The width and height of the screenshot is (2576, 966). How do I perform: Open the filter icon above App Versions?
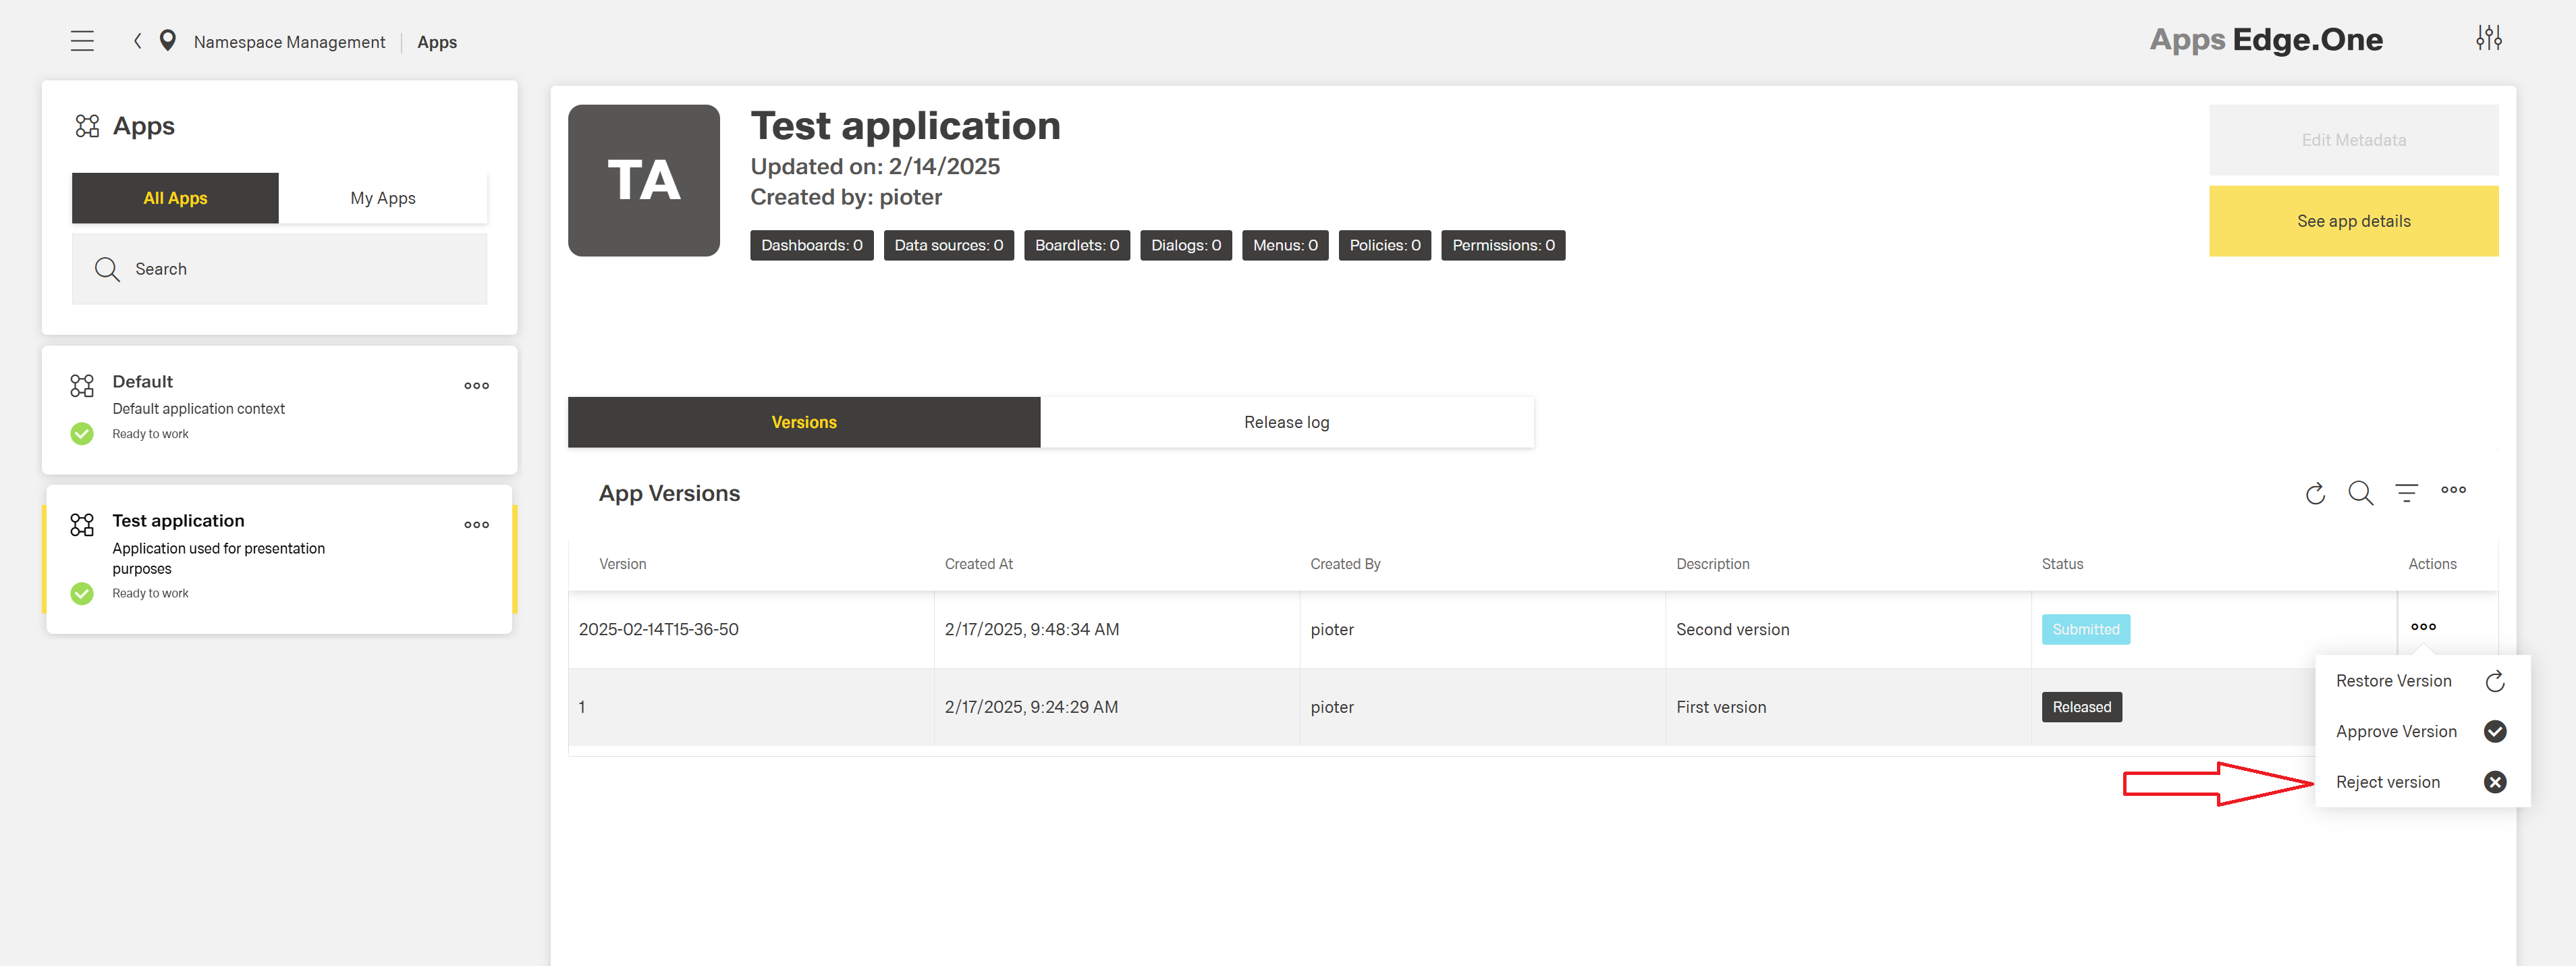(2406, 493)
